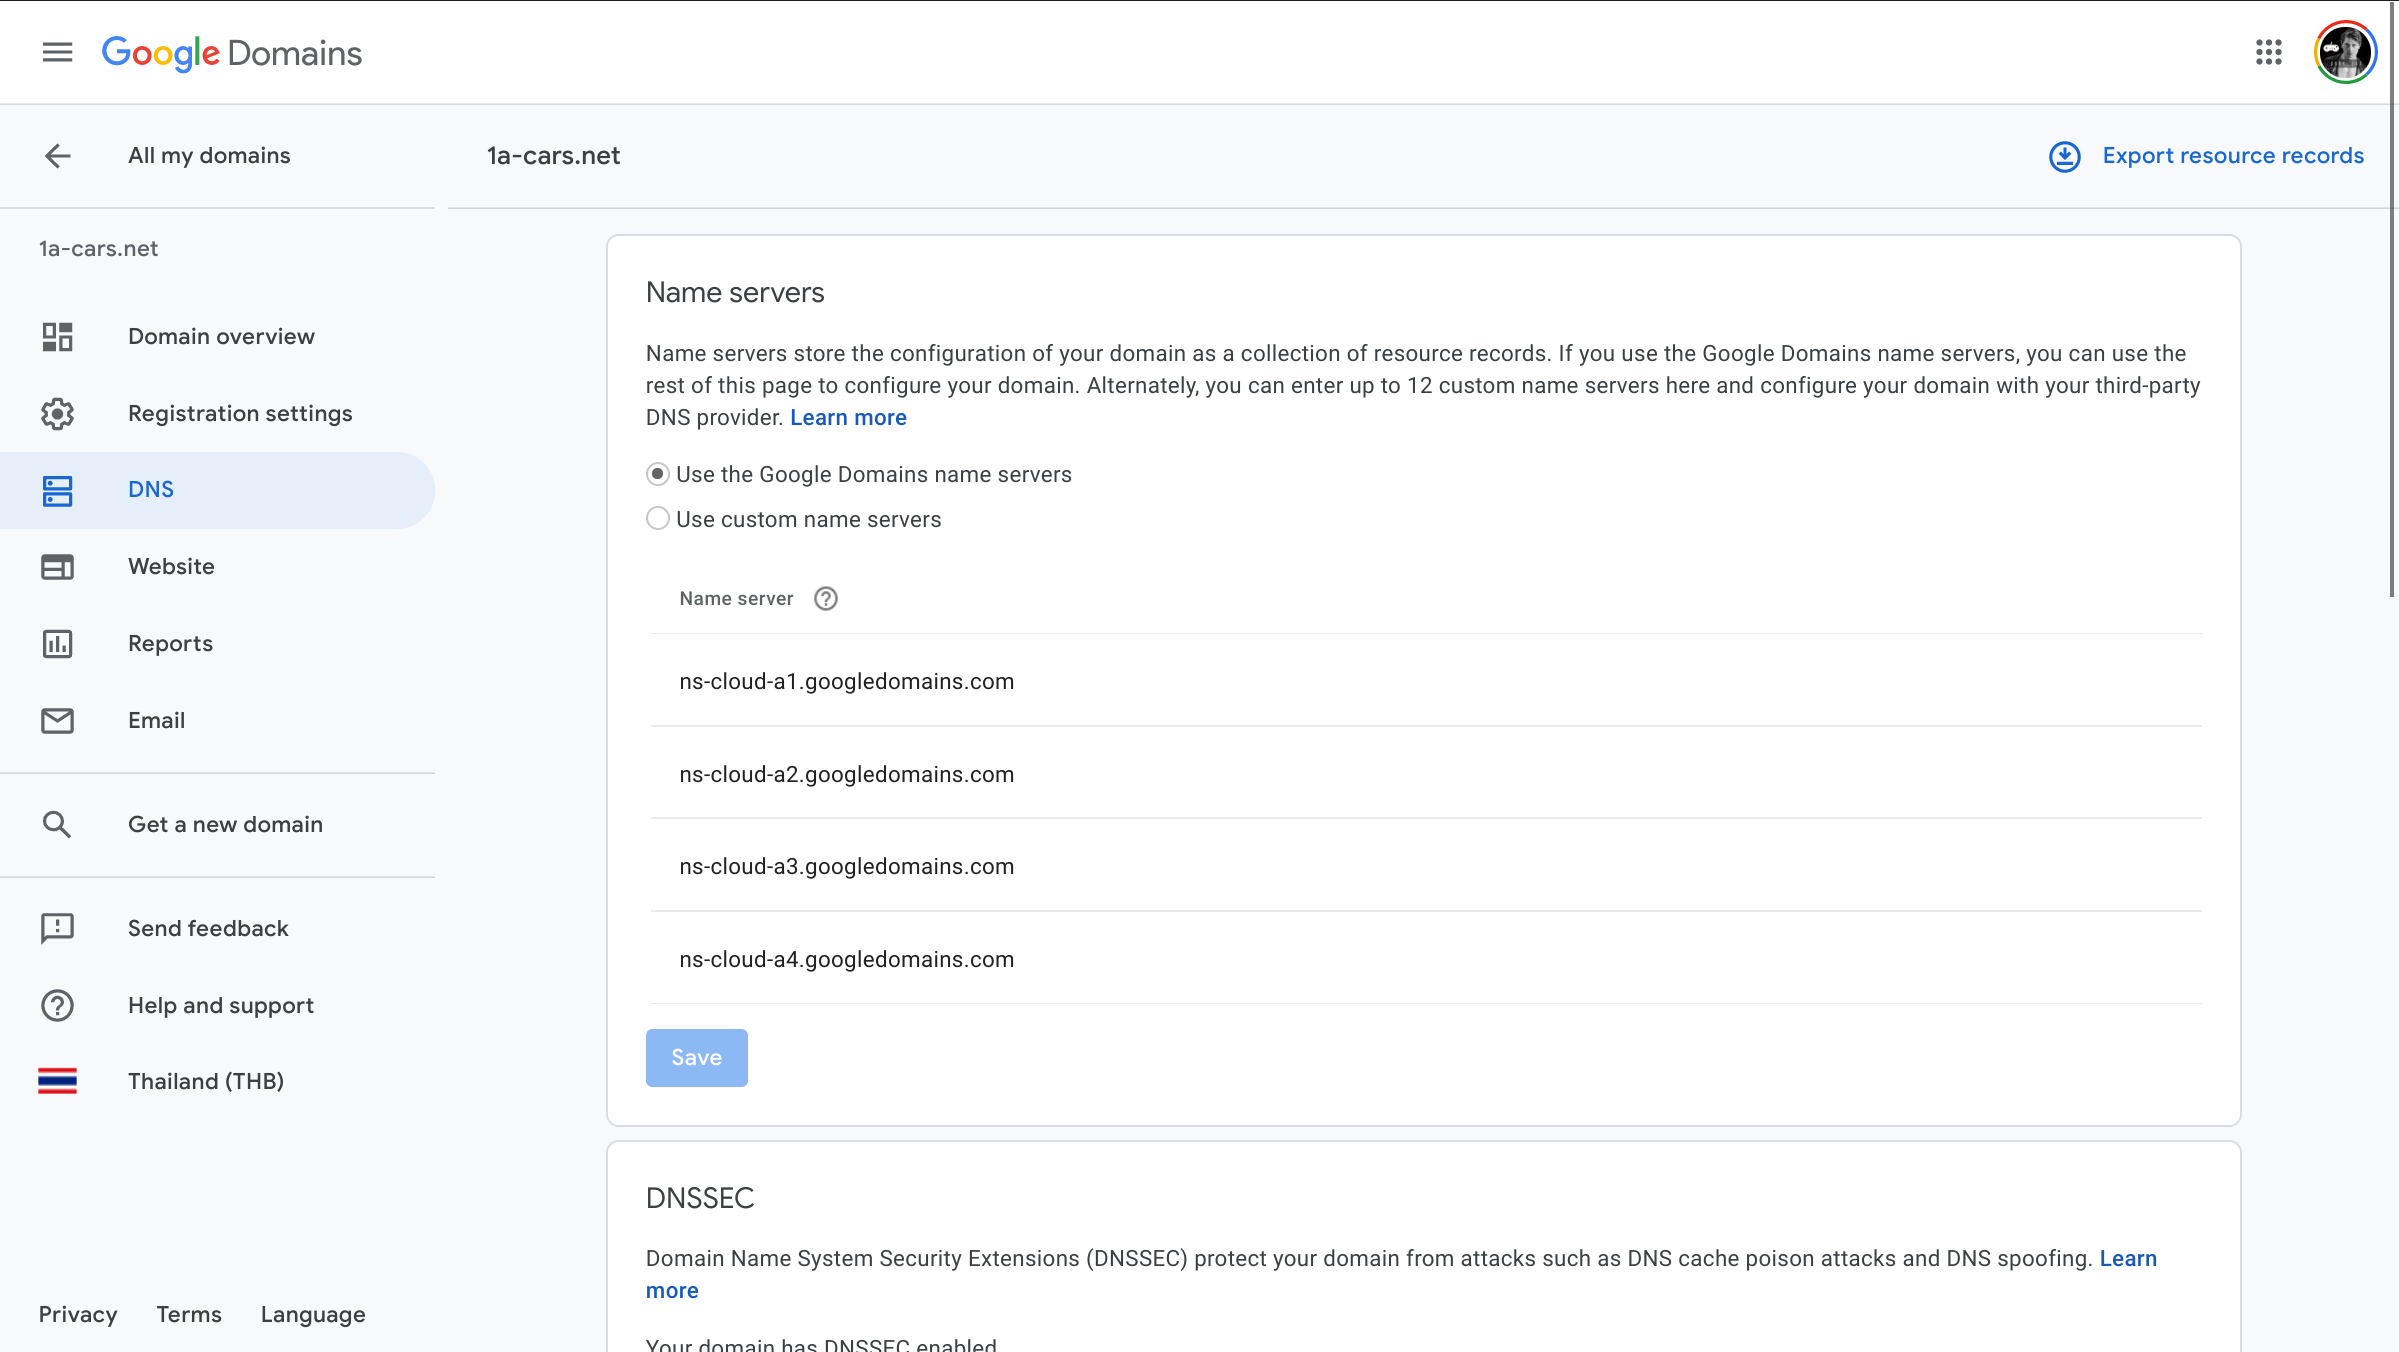Open the hamburger main menu
This screenshot has width=2399, height=1352.
pyautogui.click(x=57, y=52)
